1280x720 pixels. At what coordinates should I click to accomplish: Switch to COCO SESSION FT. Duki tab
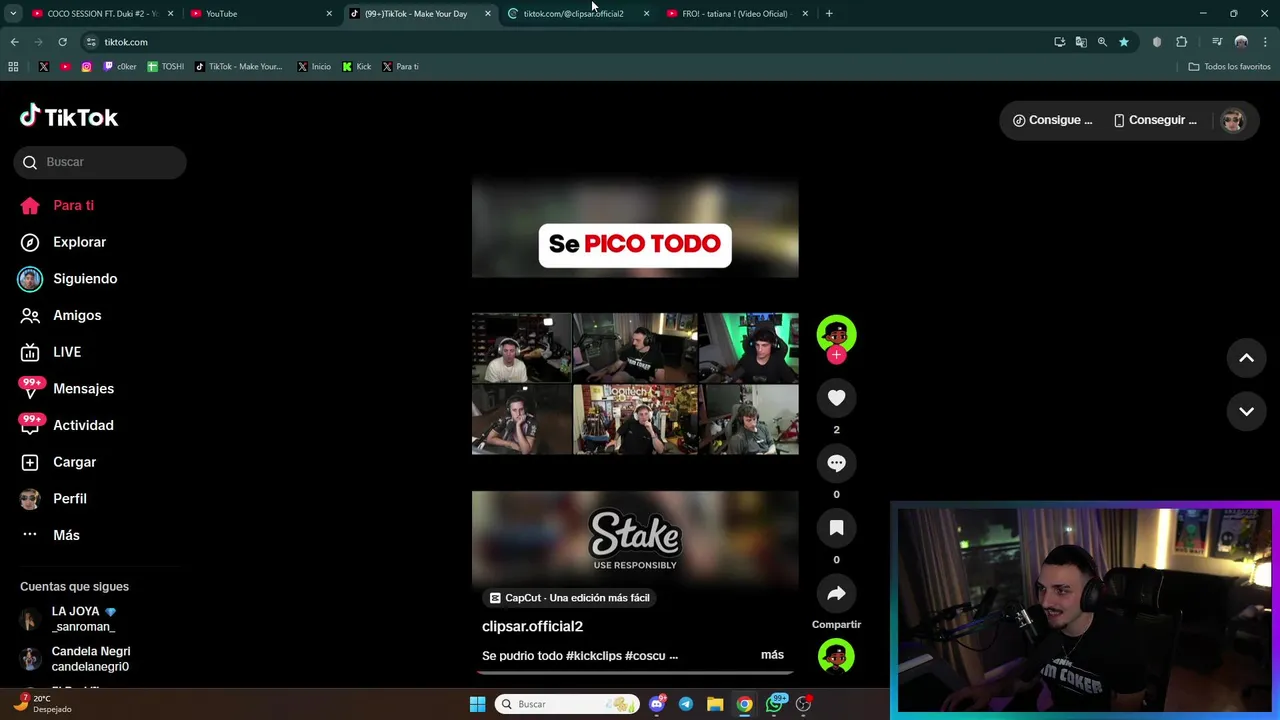102,14
